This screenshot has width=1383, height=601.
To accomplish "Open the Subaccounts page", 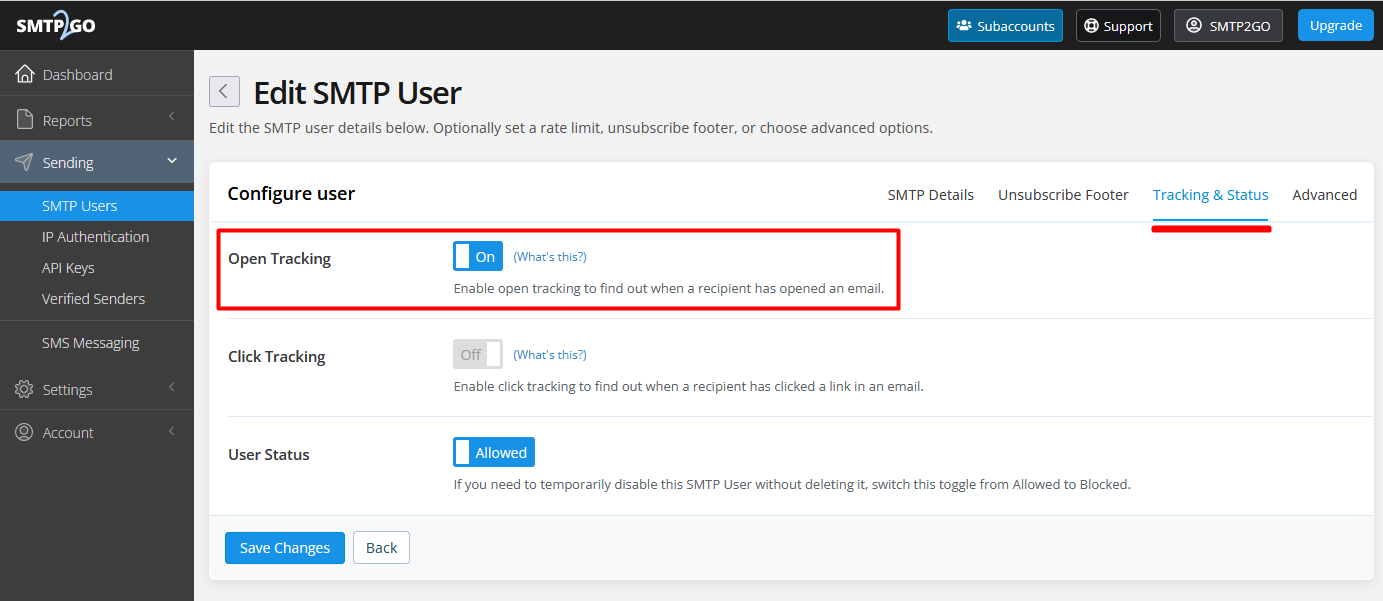I will (1005, 26).
